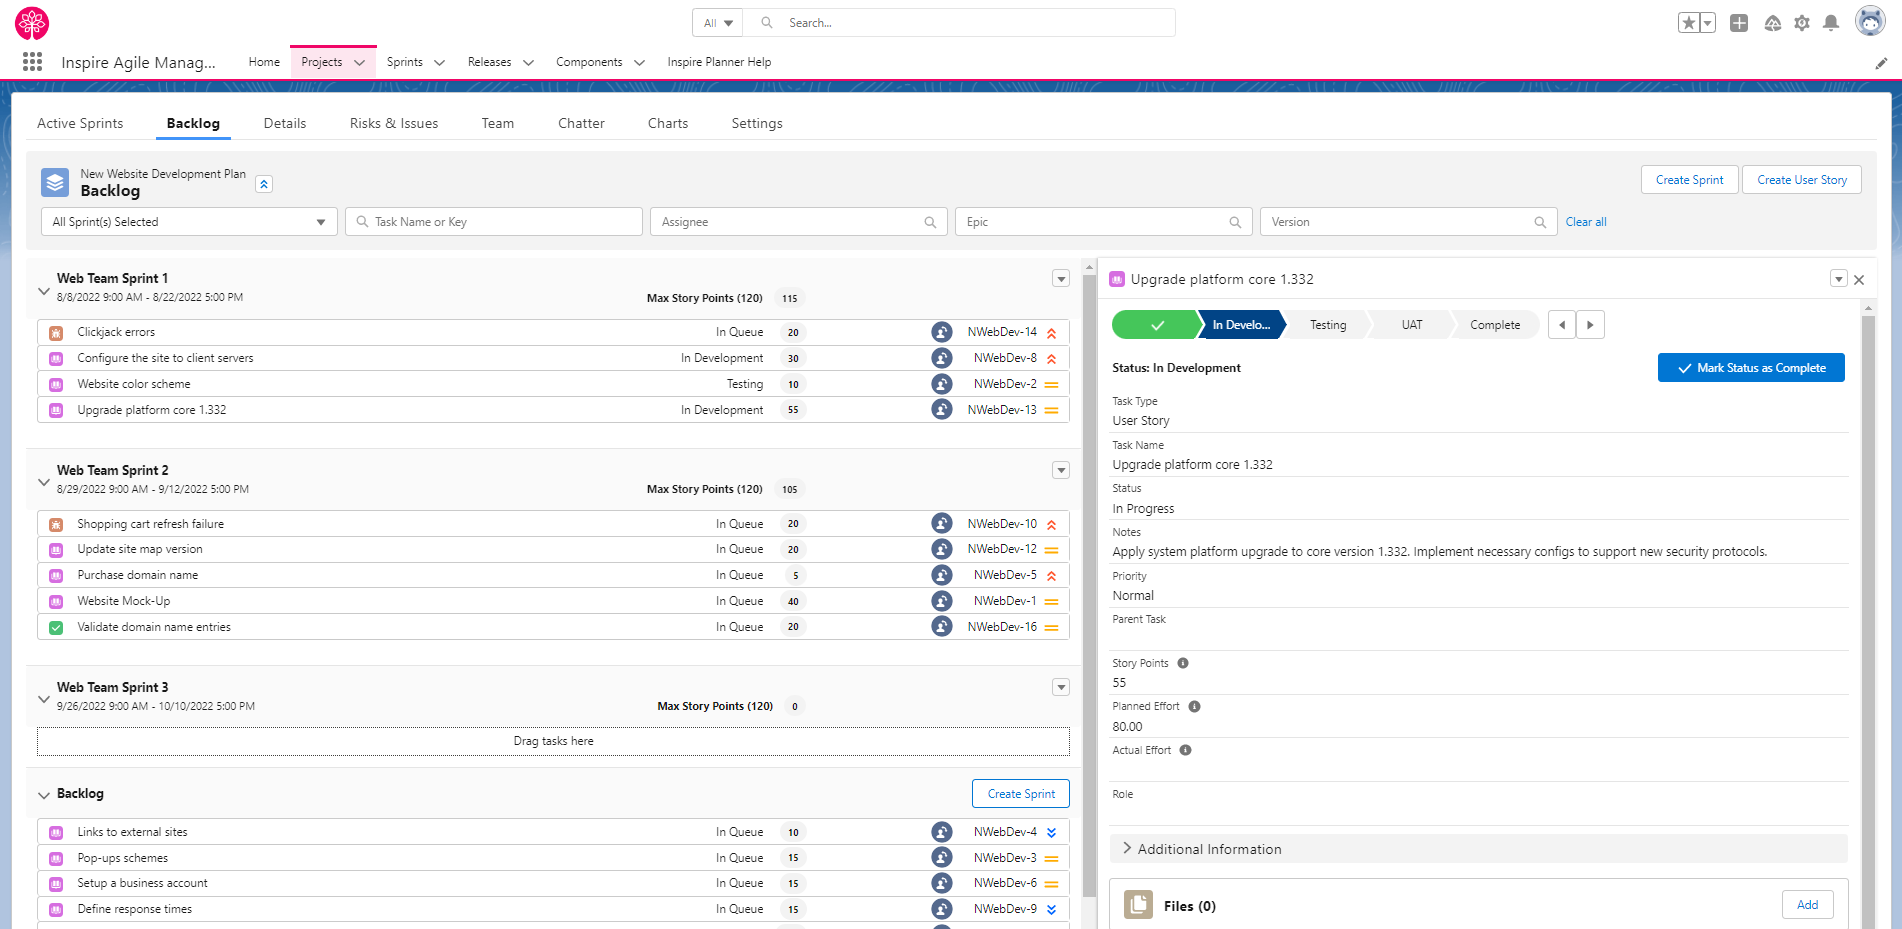Click the global actions plus icon
Viewport: 1902px width, 929px height.
tap(1739, 23)
